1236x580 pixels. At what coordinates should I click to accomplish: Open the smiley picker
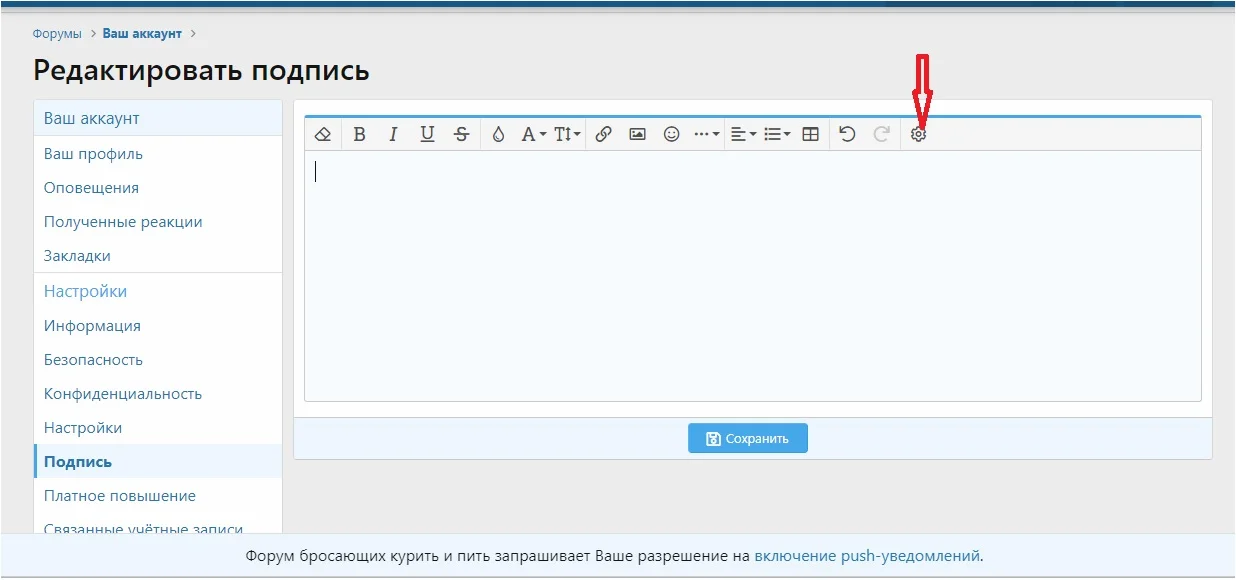pyautogui.click(x=671, y=133)
